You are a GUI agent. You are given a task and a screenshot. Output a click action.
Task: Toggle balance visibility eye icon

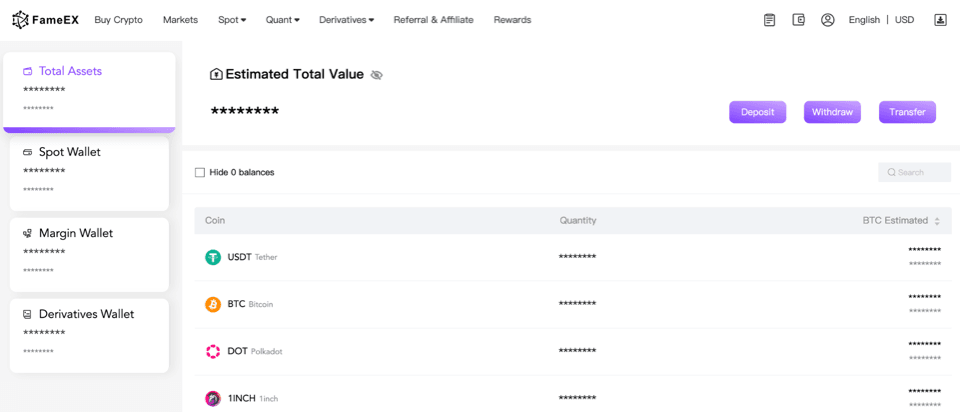coord(377,75)
